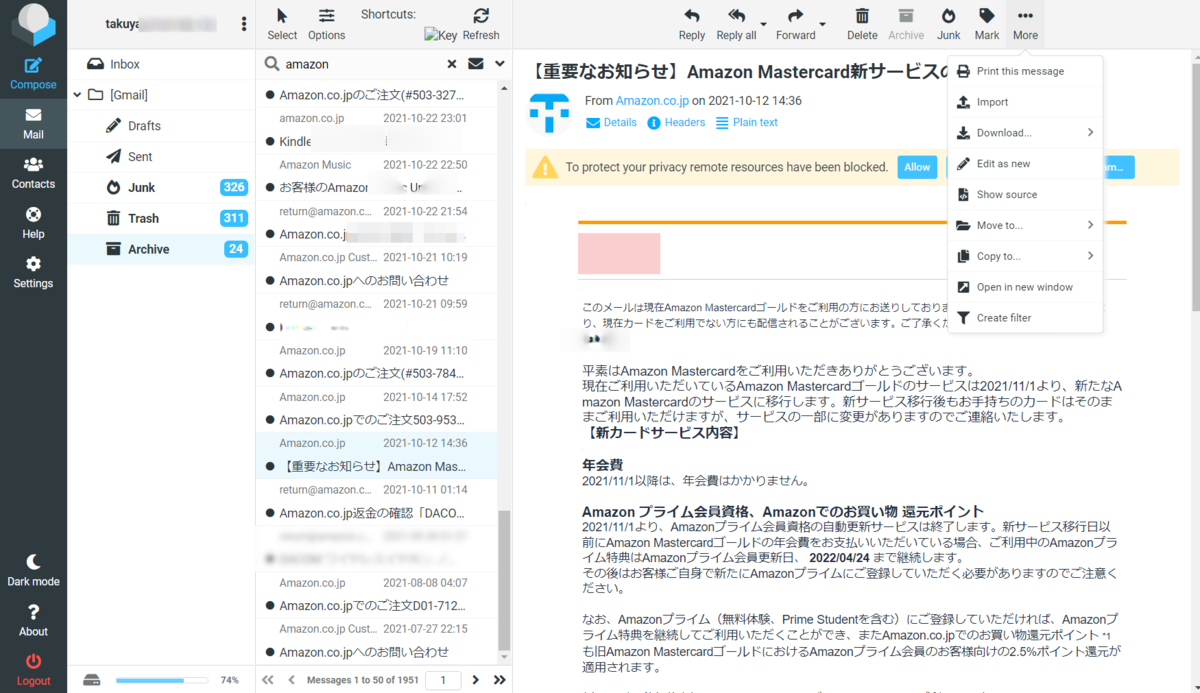1200x693 pixels.
Task: Toggle Dark mode
Action: [x=33, y=570]
